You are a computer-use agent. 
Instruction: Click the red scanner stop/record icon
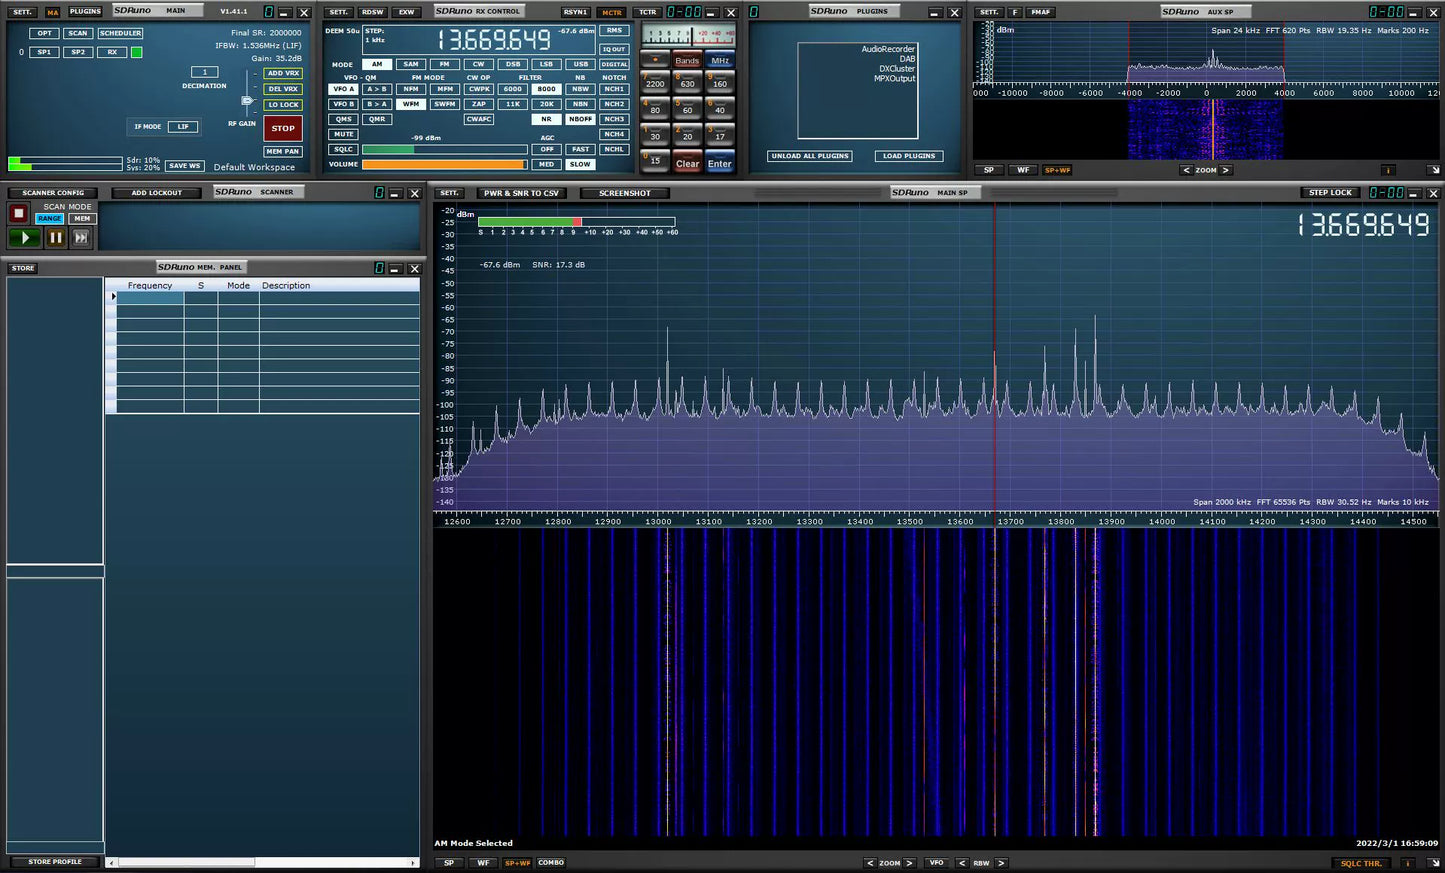pyautogui.click(x=18, y=213)
